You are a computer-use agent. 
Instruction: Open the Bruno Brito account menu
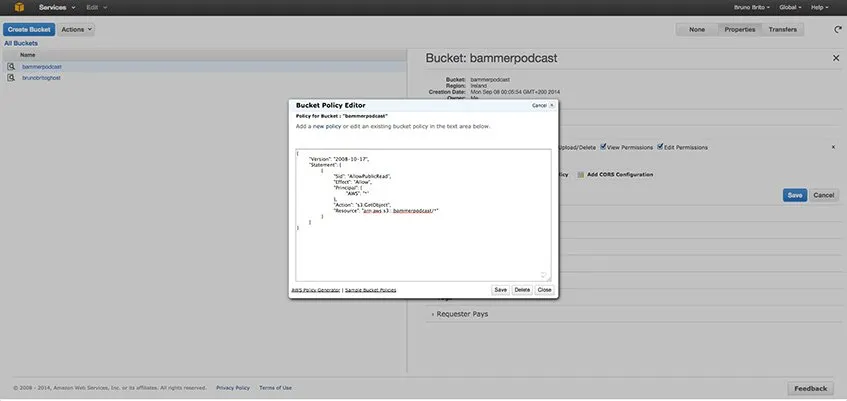pyautogui.click(x=752, y=8)
